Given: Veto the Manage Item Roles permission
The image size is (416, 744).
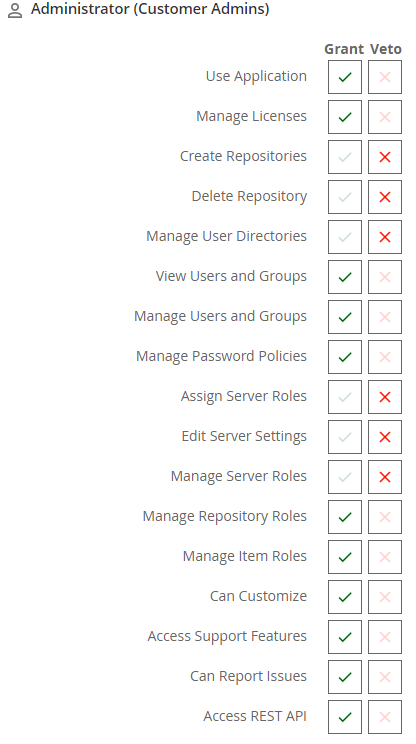Looking at the screenshot, I should pyautogui.click(x=385, y=557).
